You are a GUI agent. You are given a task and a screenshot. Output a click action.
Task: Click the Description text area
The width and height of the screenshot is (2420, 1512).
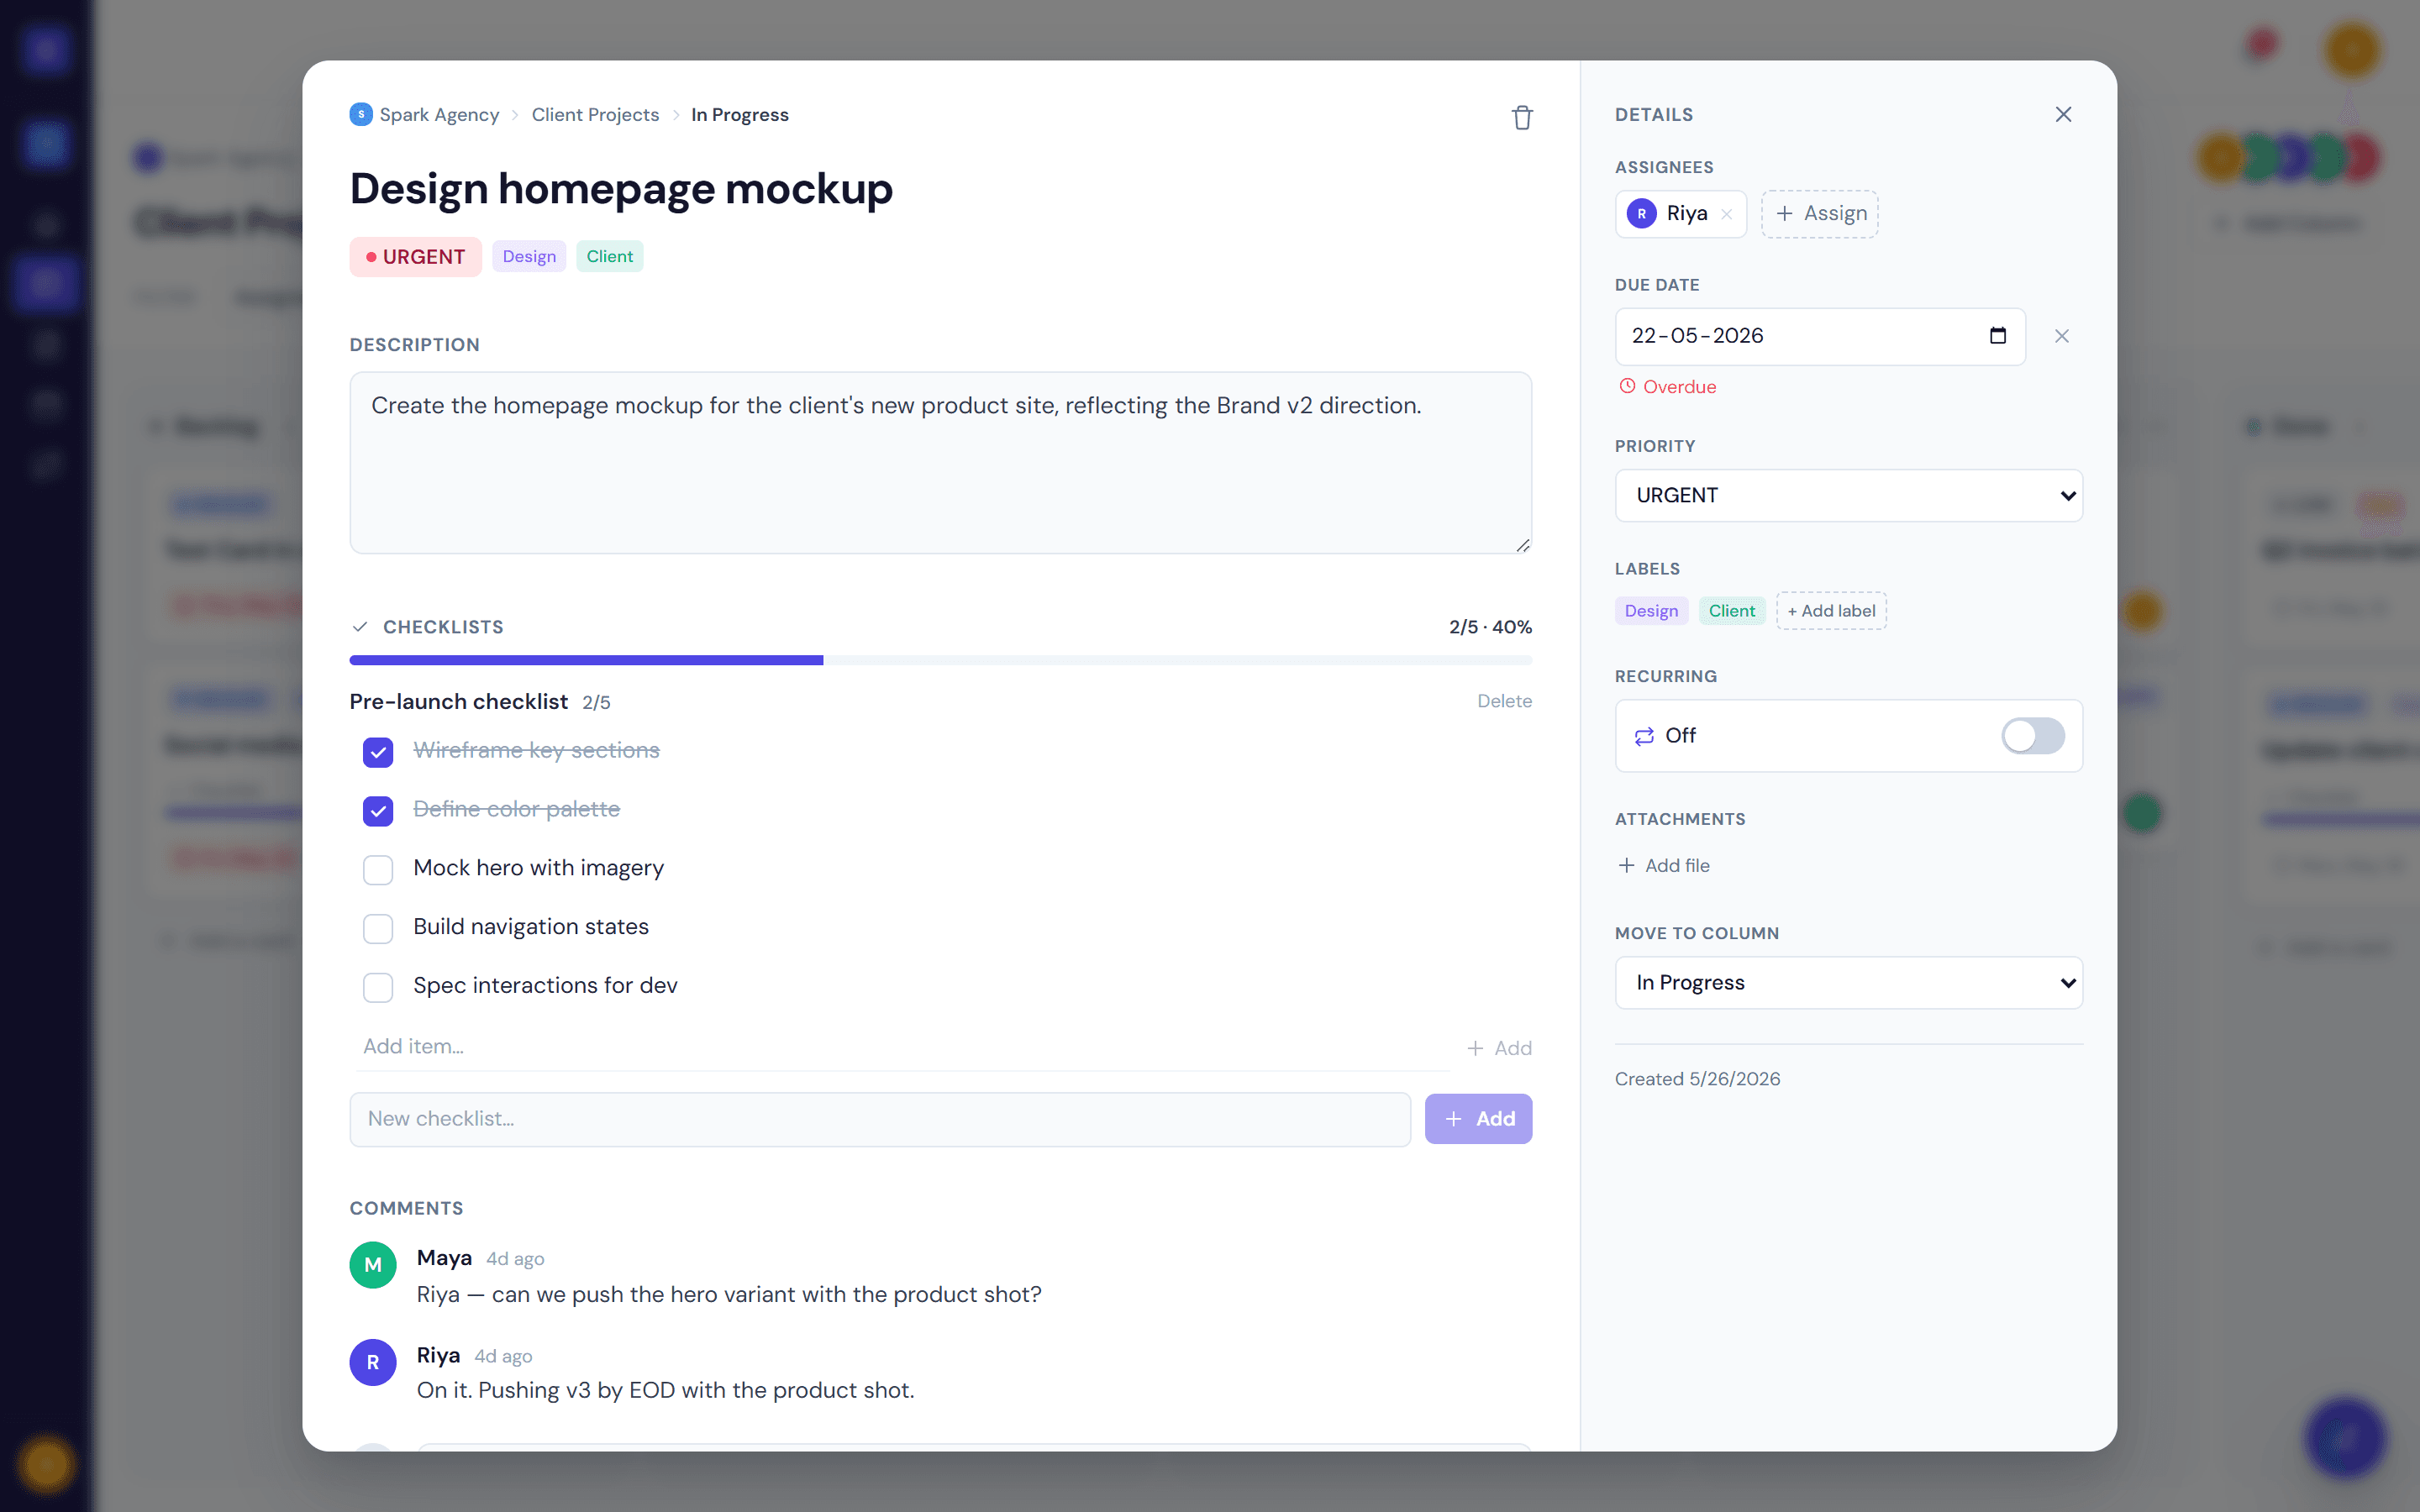pyautogui.click(x=940, y=462)
